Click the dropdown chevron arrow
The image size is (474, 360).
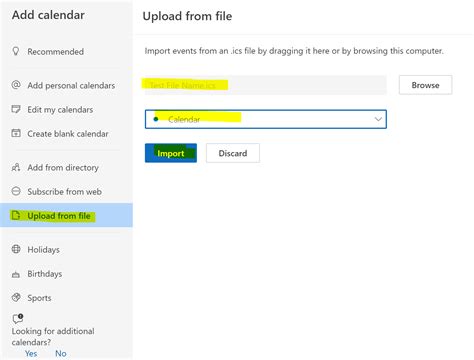click(x=378, y=119)
